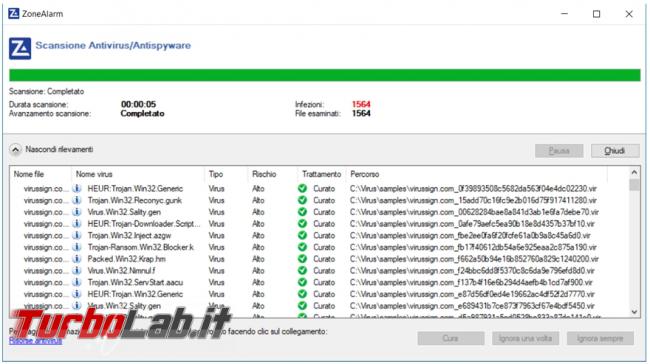Maximize the ZoneAlarm window
The image size is (650, 364).
point(597,14)
